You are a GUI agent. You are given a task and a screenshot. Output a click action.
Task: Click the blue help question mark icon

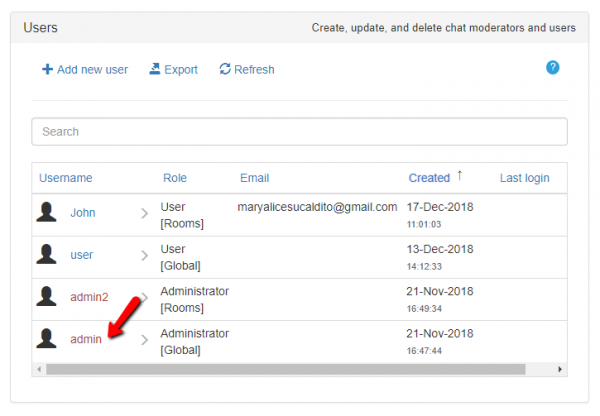[x=552, y=68]
